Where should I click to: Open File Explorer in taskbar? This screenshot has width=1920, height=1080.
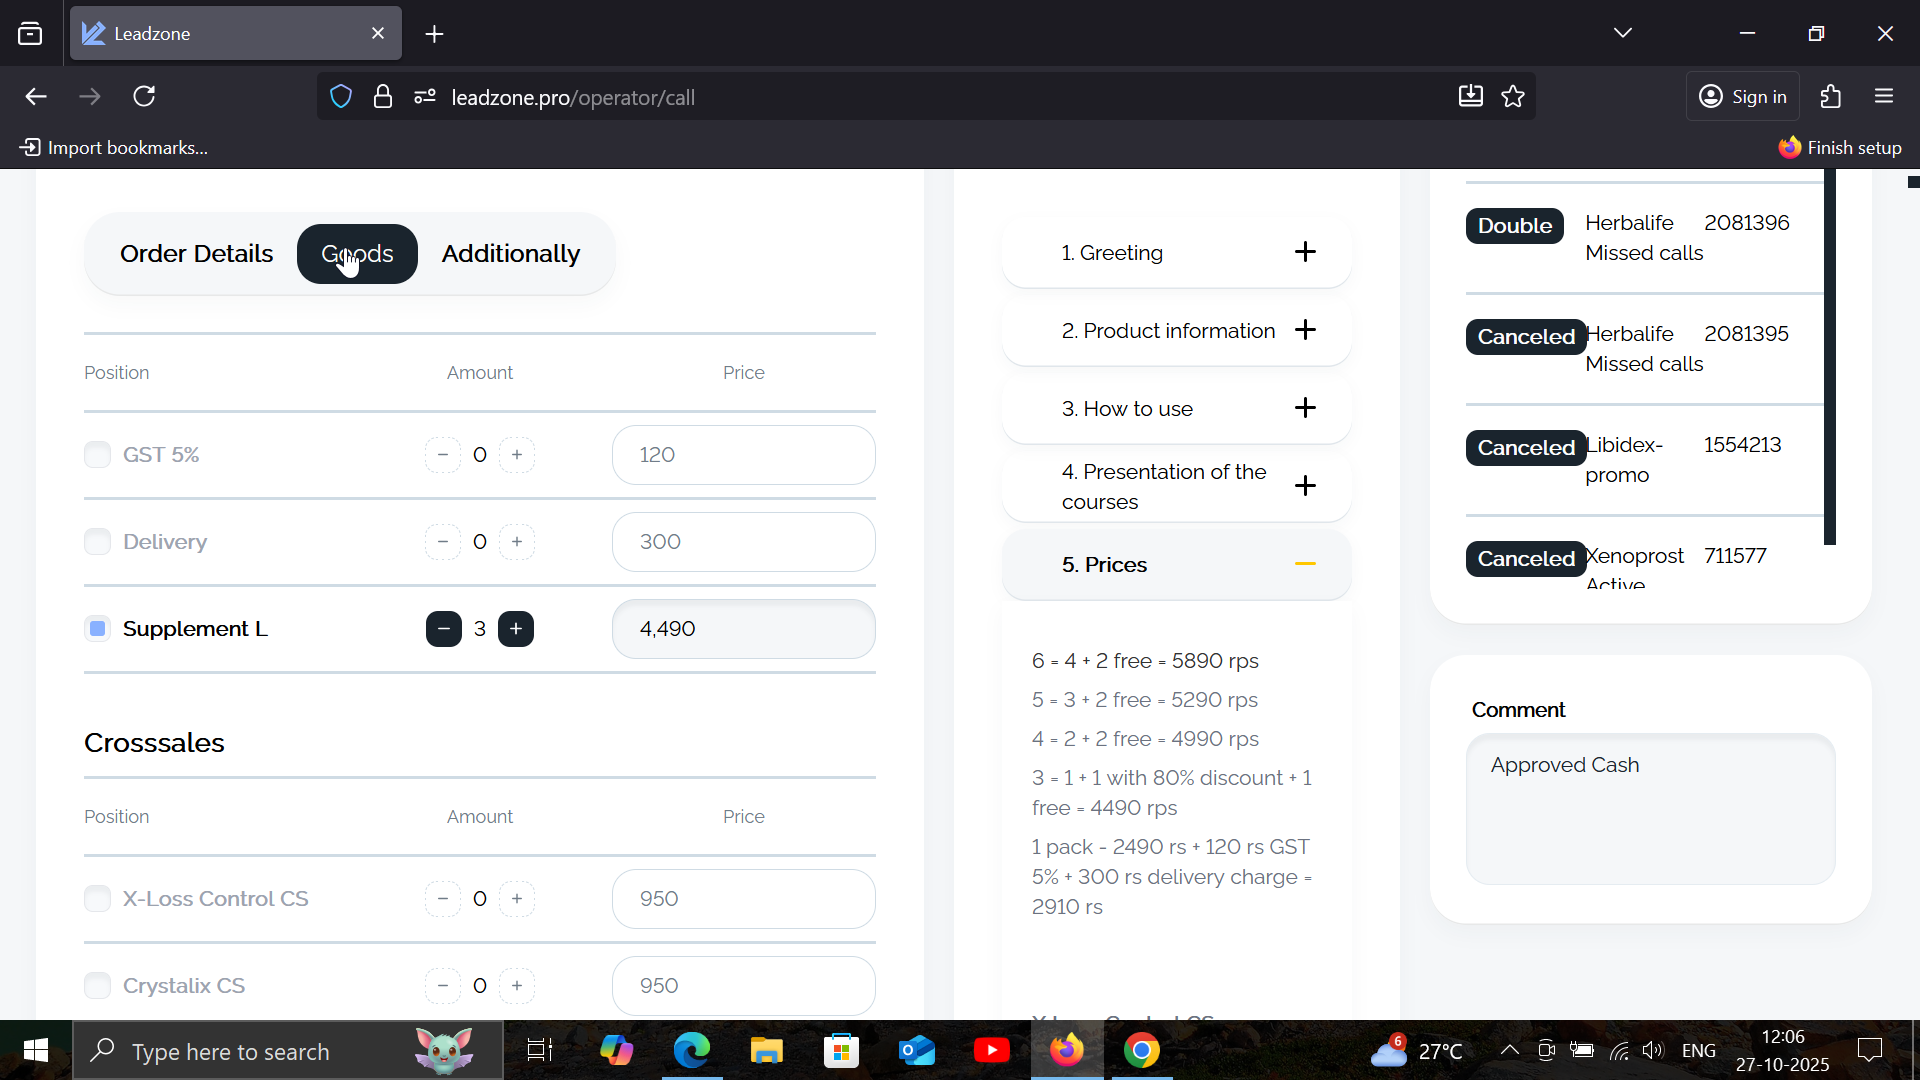tap(767, 1051)
